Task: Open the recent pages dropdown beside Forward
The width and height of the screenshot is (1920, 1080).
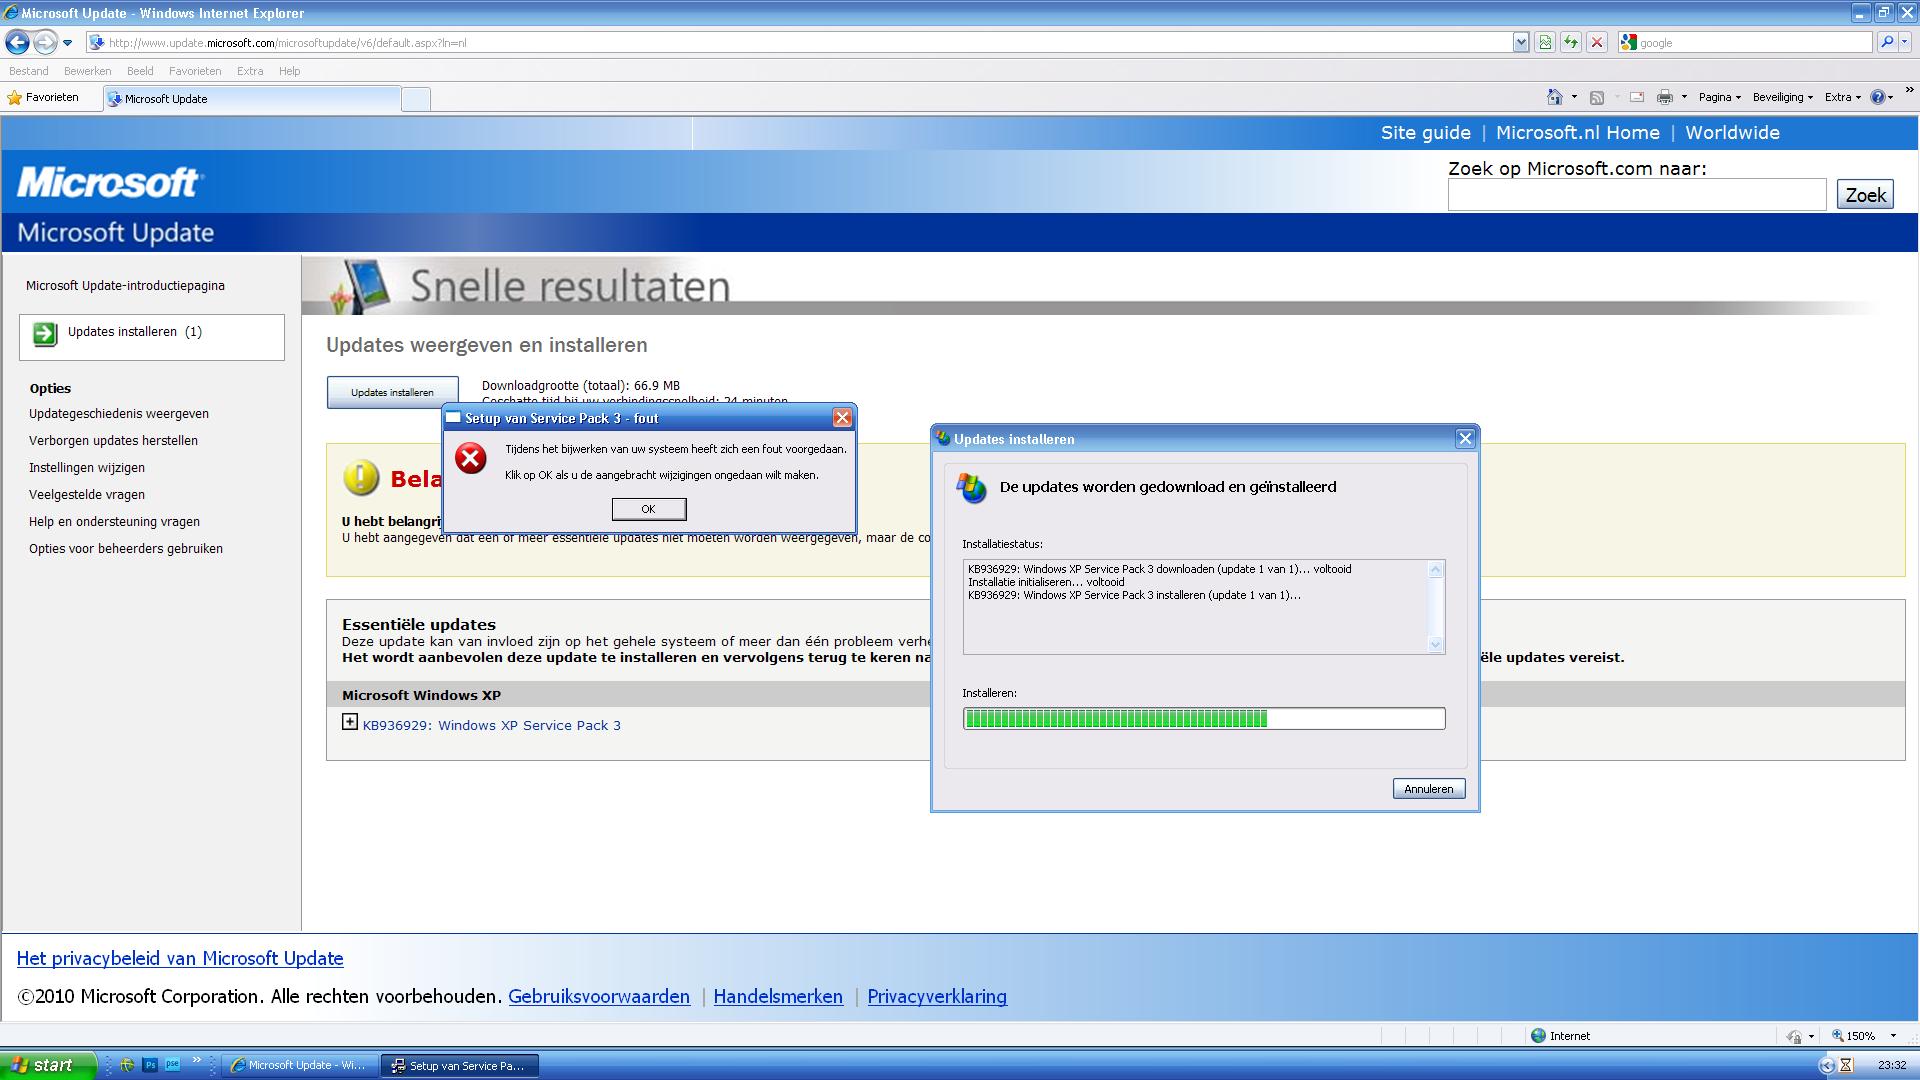Action: (x=67, y=42)
